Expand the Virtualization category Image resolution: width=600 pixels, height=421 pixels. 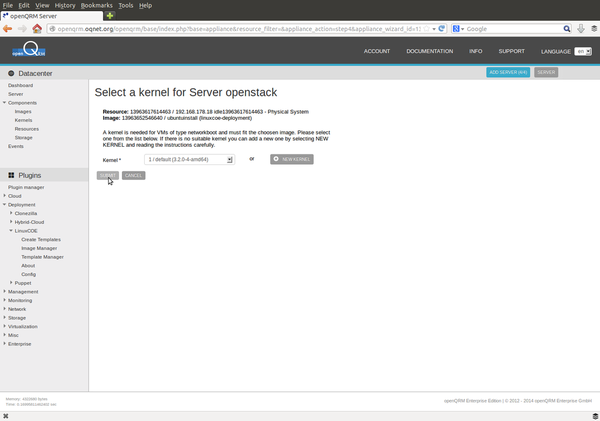coord(4,326)
